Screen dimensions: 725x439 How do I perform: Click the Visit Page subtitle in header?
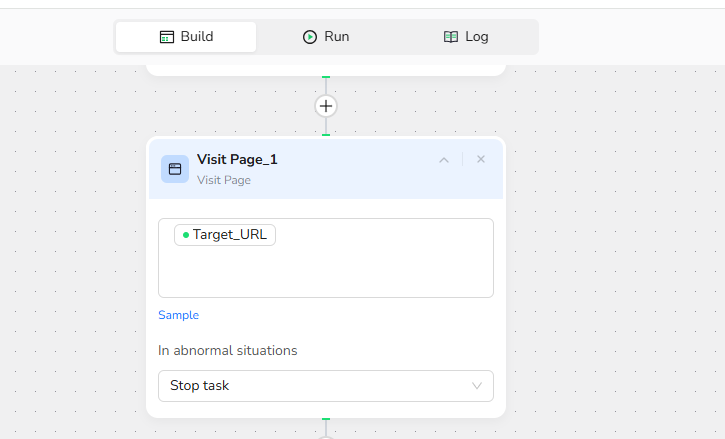pyautogui.click(x=224, y=180)
